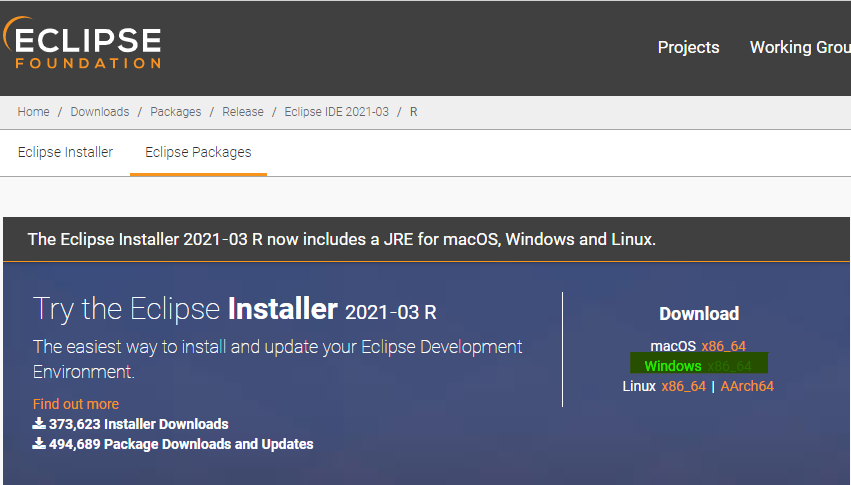Open the Projects menu in header
Screen dimensions: 851x485
[x=688, y=47]
